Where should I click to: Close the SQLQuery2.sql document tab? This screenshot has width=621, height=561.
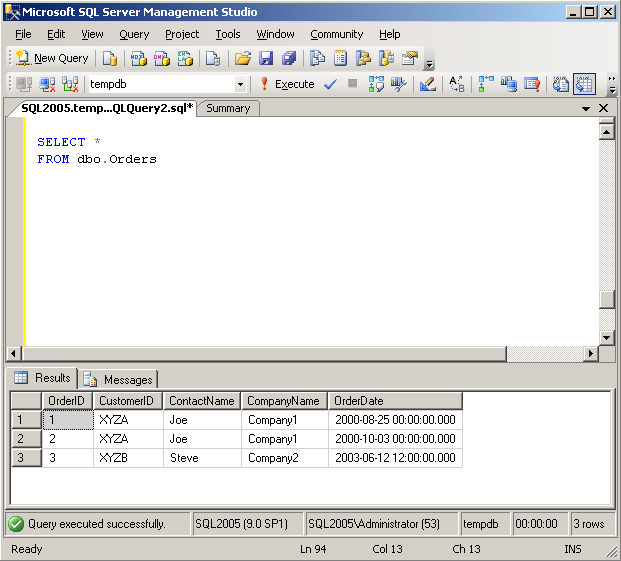point(604,108)
